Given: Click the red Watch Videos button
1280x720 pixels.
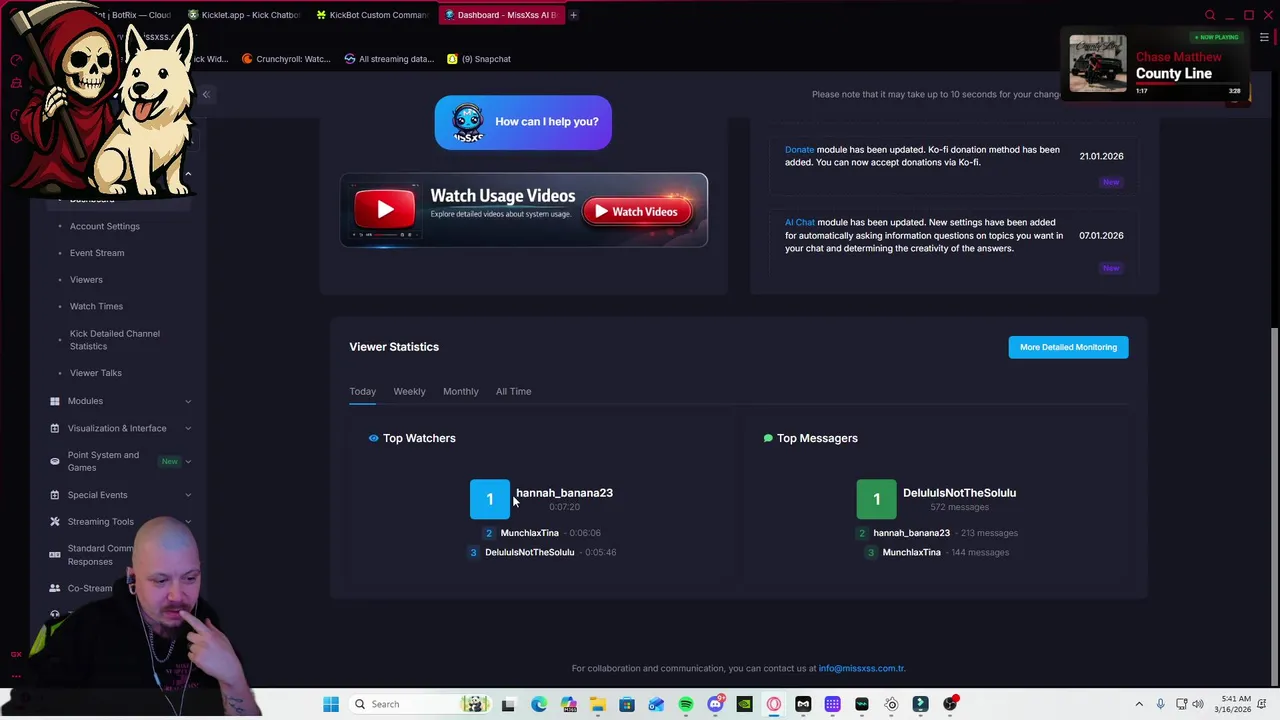Looking at the screenshot, I should coord(637,211).
